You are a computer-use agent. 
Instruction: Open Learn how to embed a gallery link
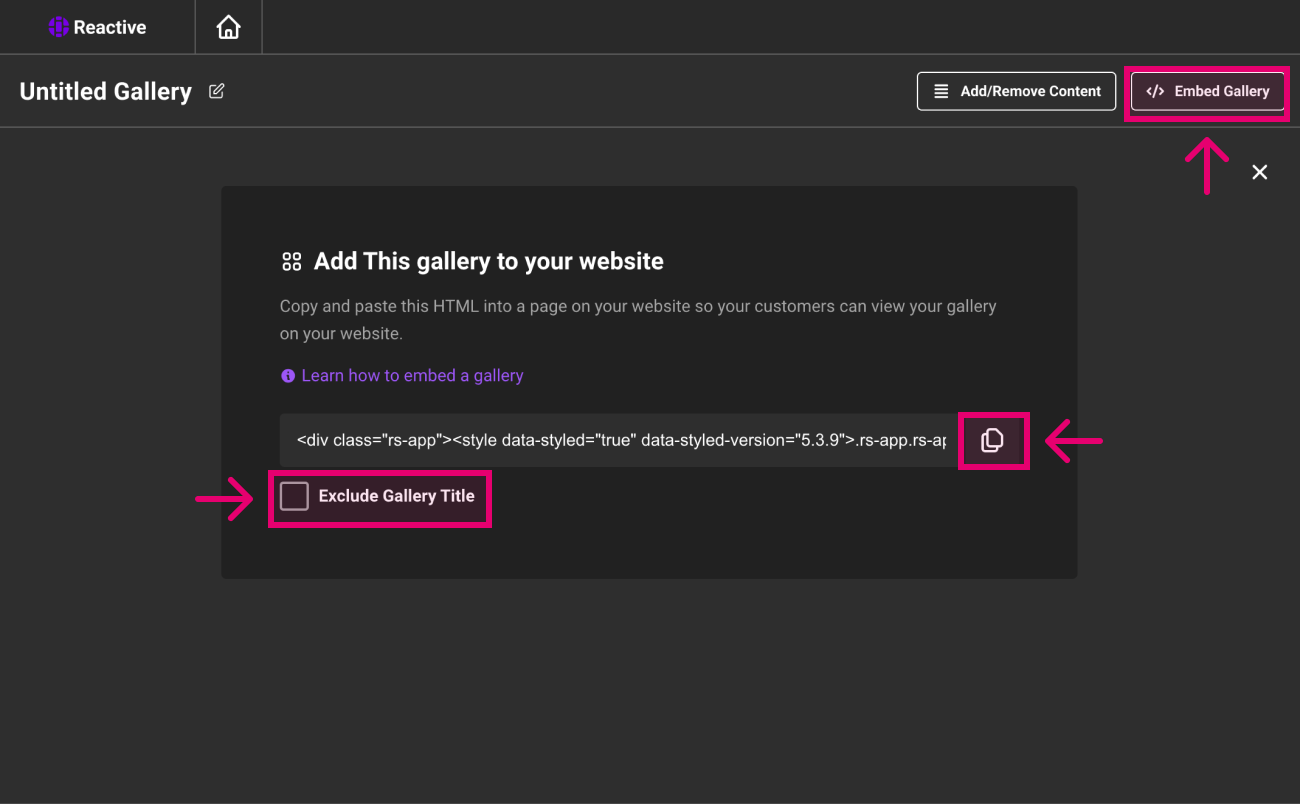[x=412, y=375]
